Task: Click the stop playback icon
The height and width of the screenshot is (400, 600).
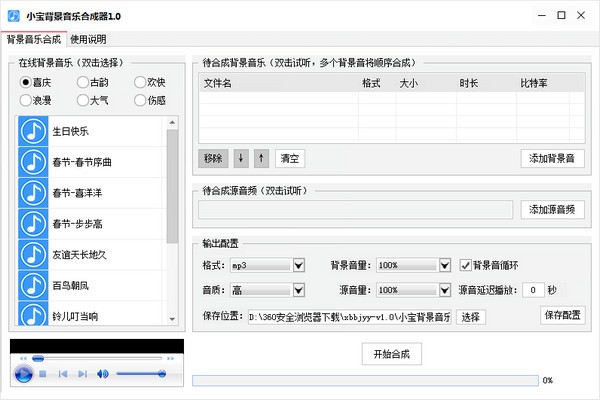Action: click(43, 374)
